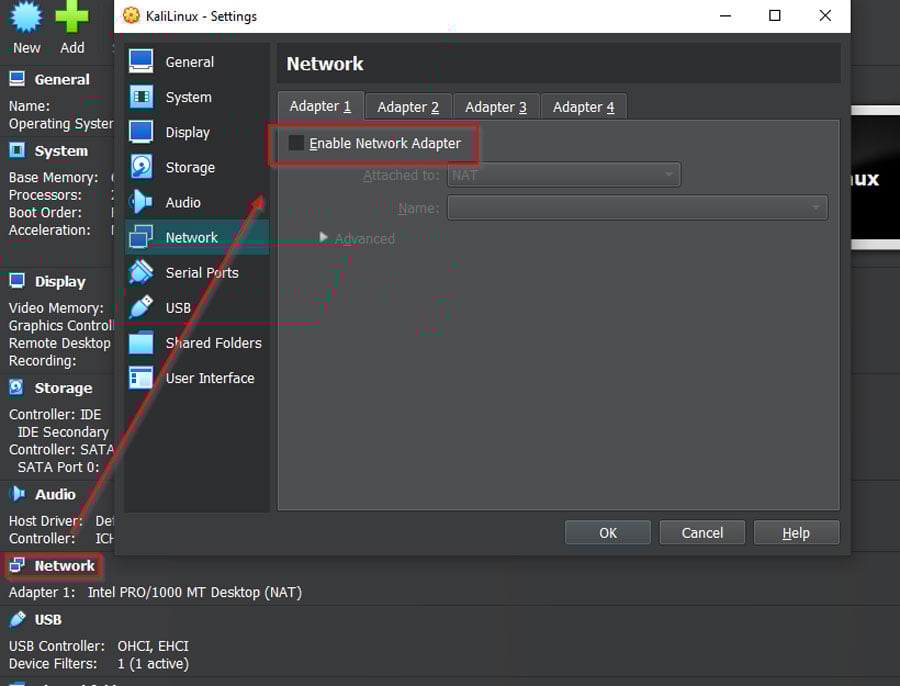
Task: Open the Audio section header in manager details
Action: point(55,494)
